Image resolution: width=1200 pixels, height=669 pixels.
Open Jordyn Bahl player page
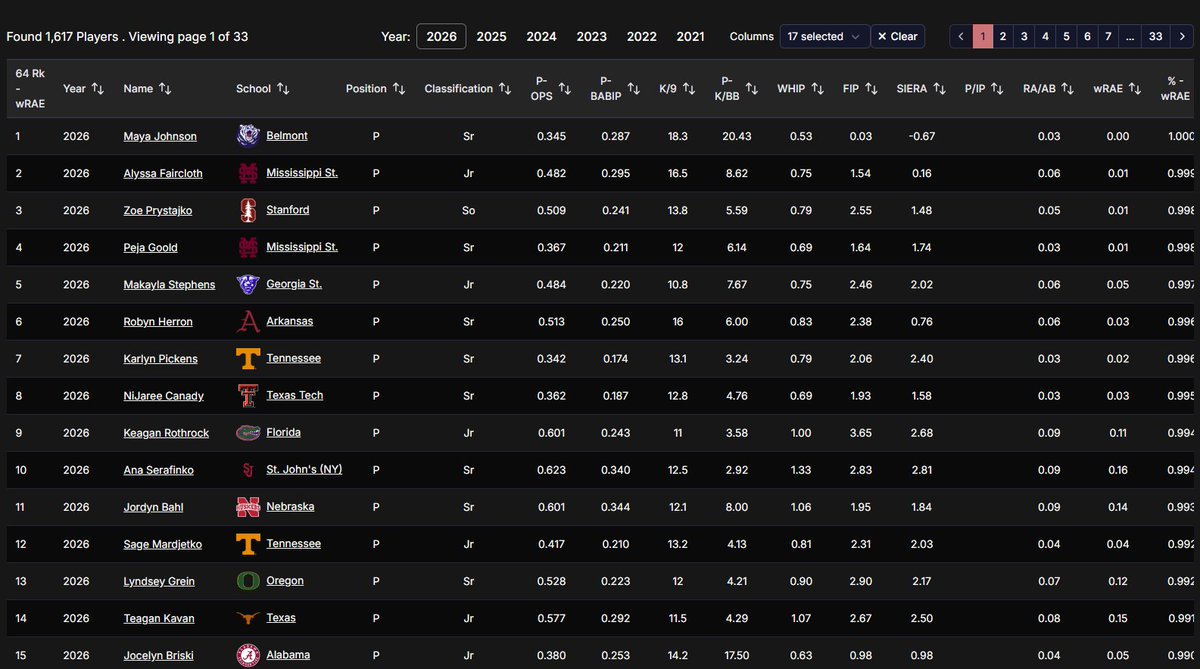click(153, 506)
